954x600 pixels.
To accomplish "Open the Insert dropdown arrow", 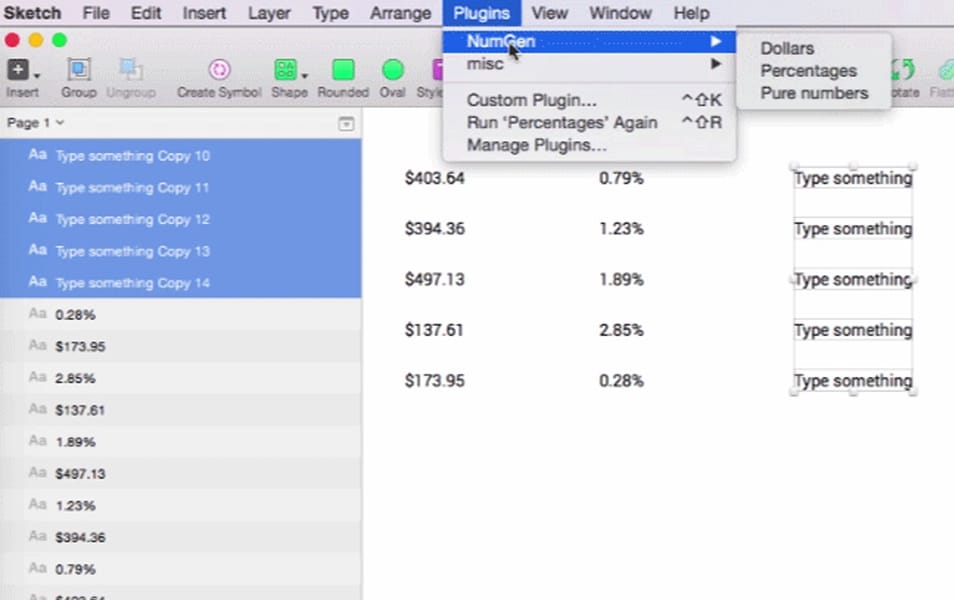I will coord(37,75).
